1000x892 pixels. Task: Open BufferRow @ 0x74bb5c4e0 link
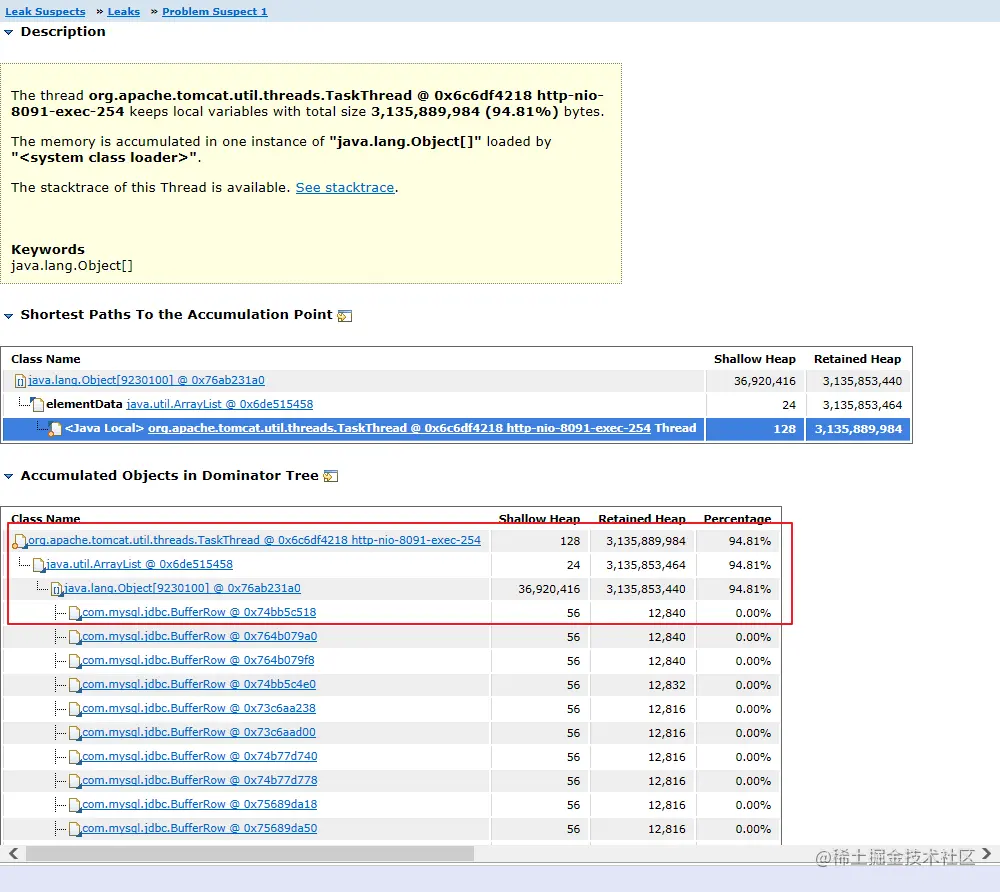(x=199, y=684)
